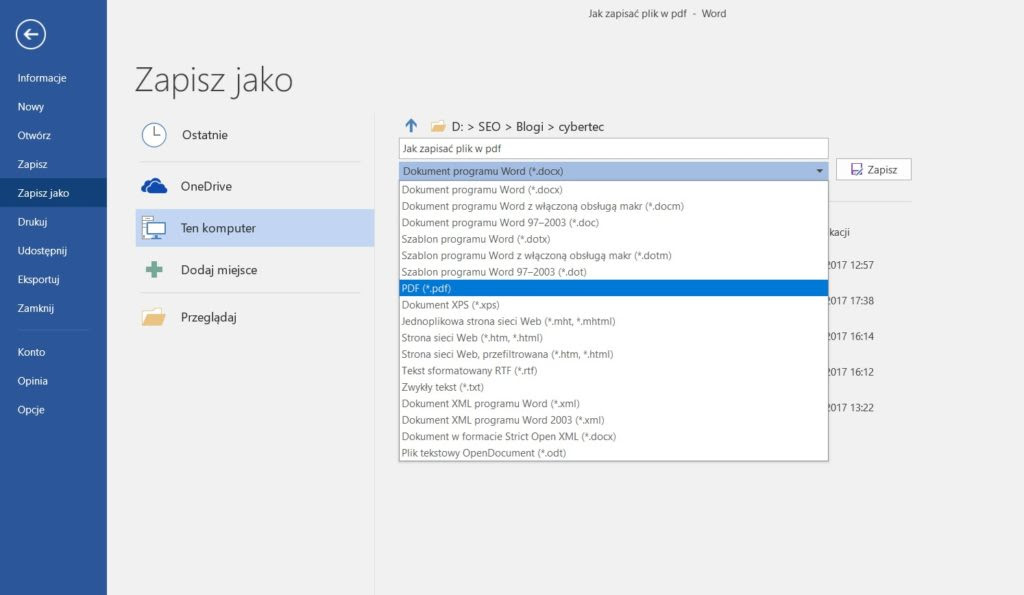Choose Szablon programu Word 97–2003 (*.dot)
Viewport: 1024px width, 595px height.
[x=613, y=272]
